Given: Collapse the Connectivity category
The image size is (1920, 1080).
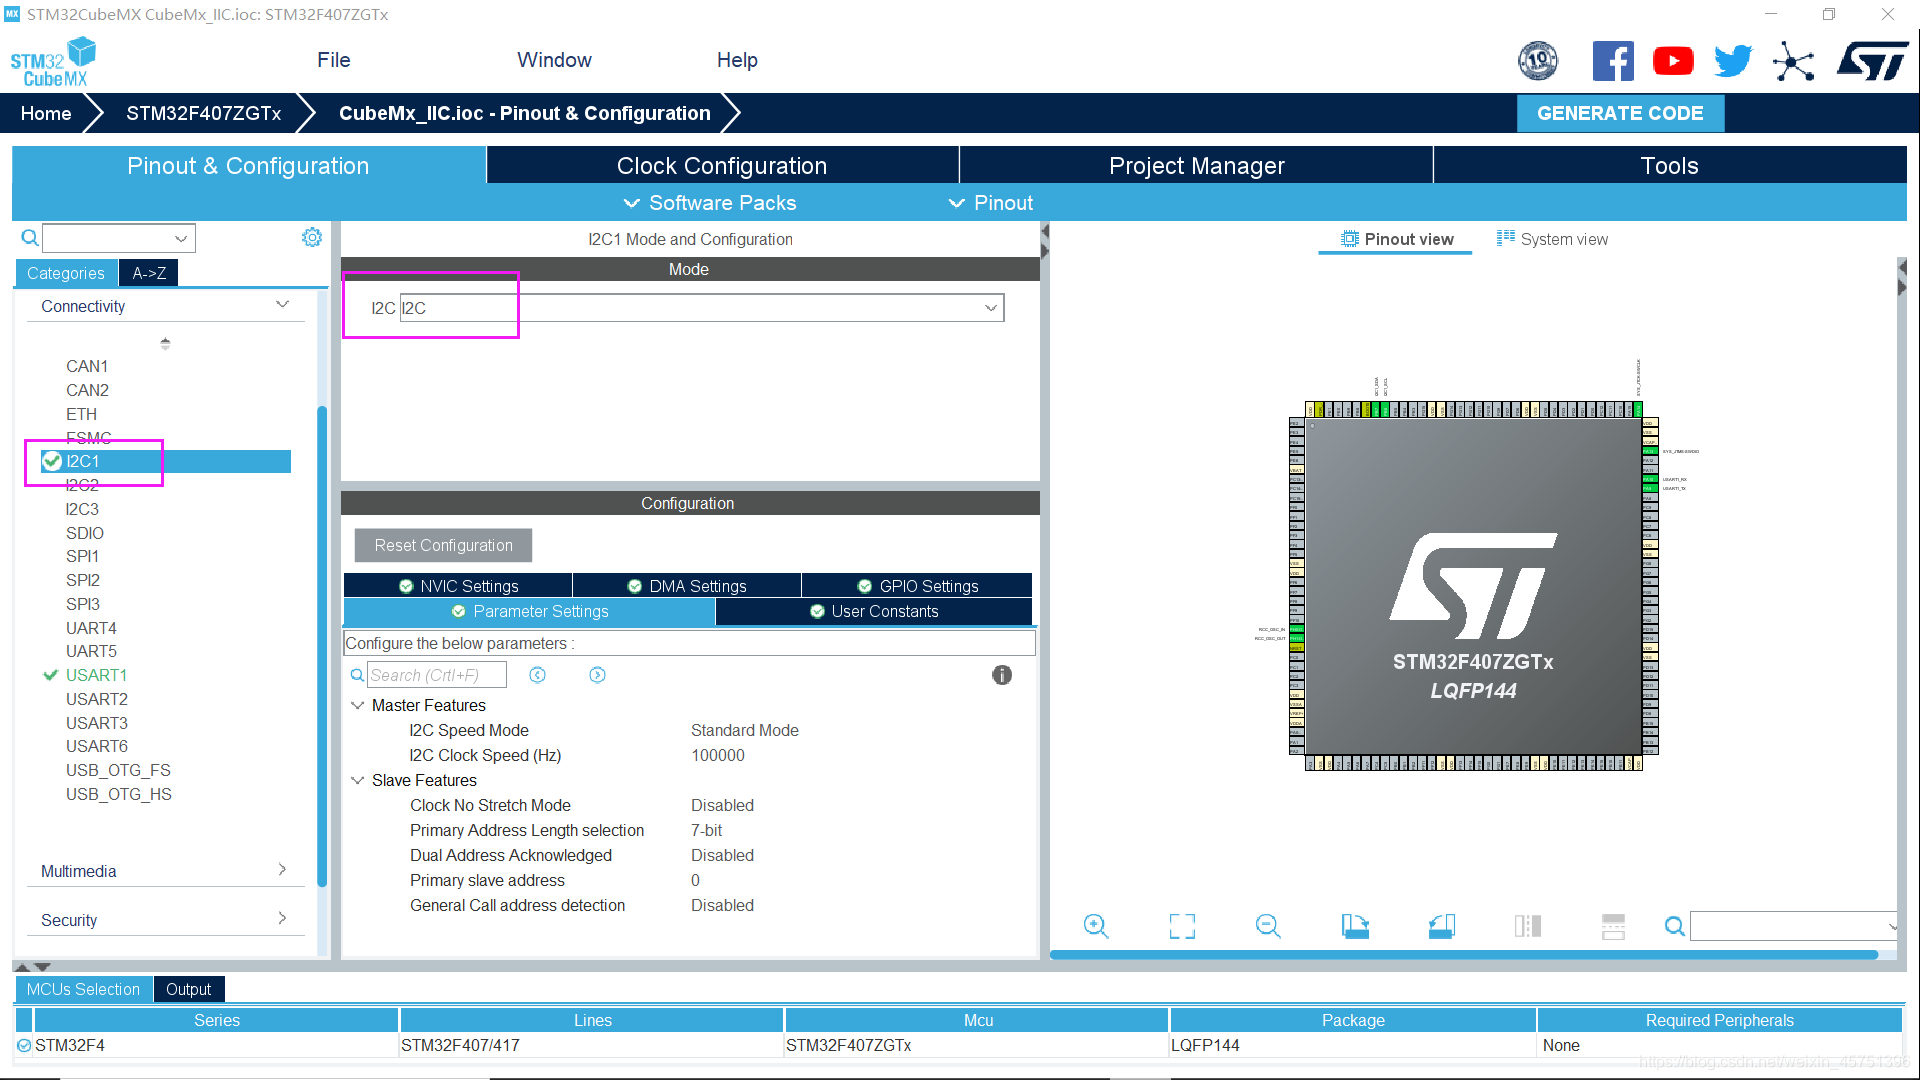Looking at the screenshot, I should [x=282, y=305].
